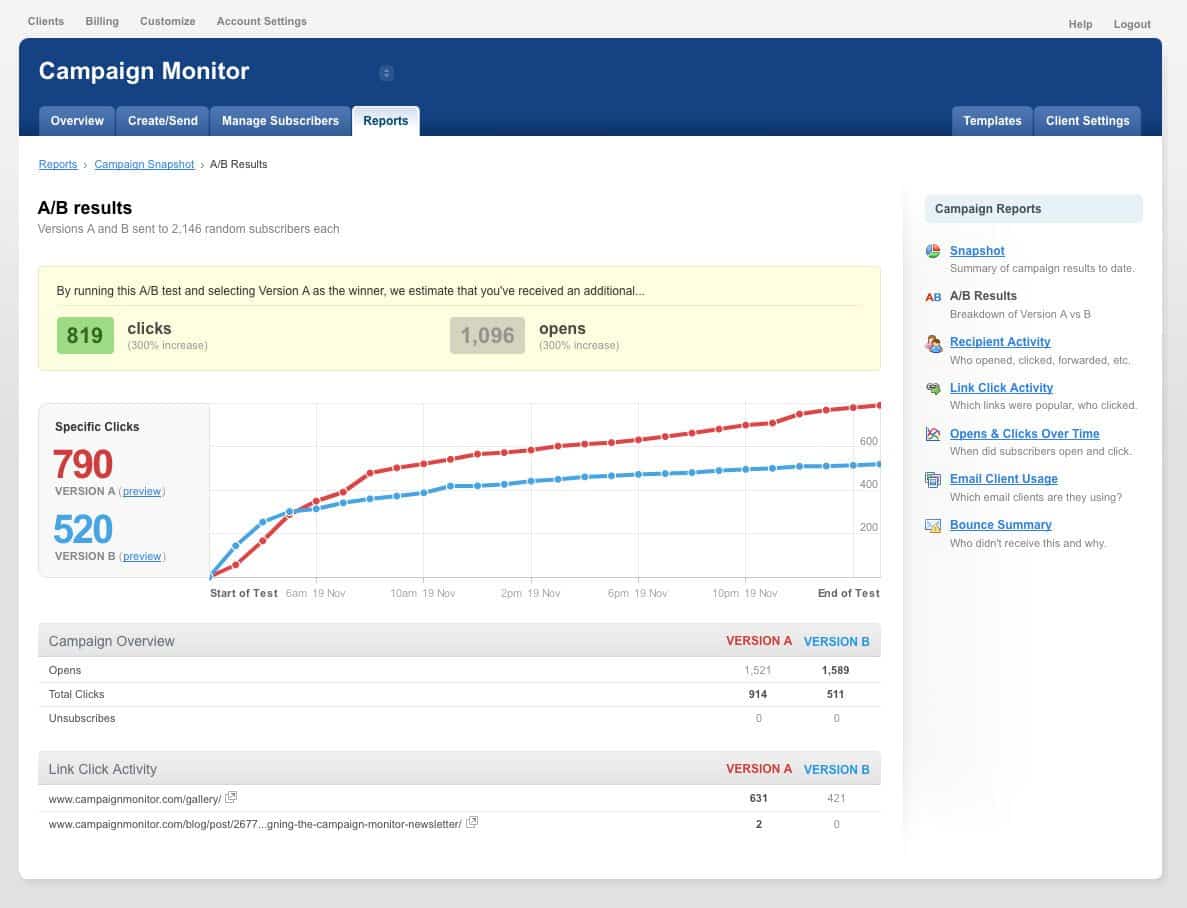Select the Reports tab
Viewport: 1187px width, 908px height.
(x=385, y=121)
